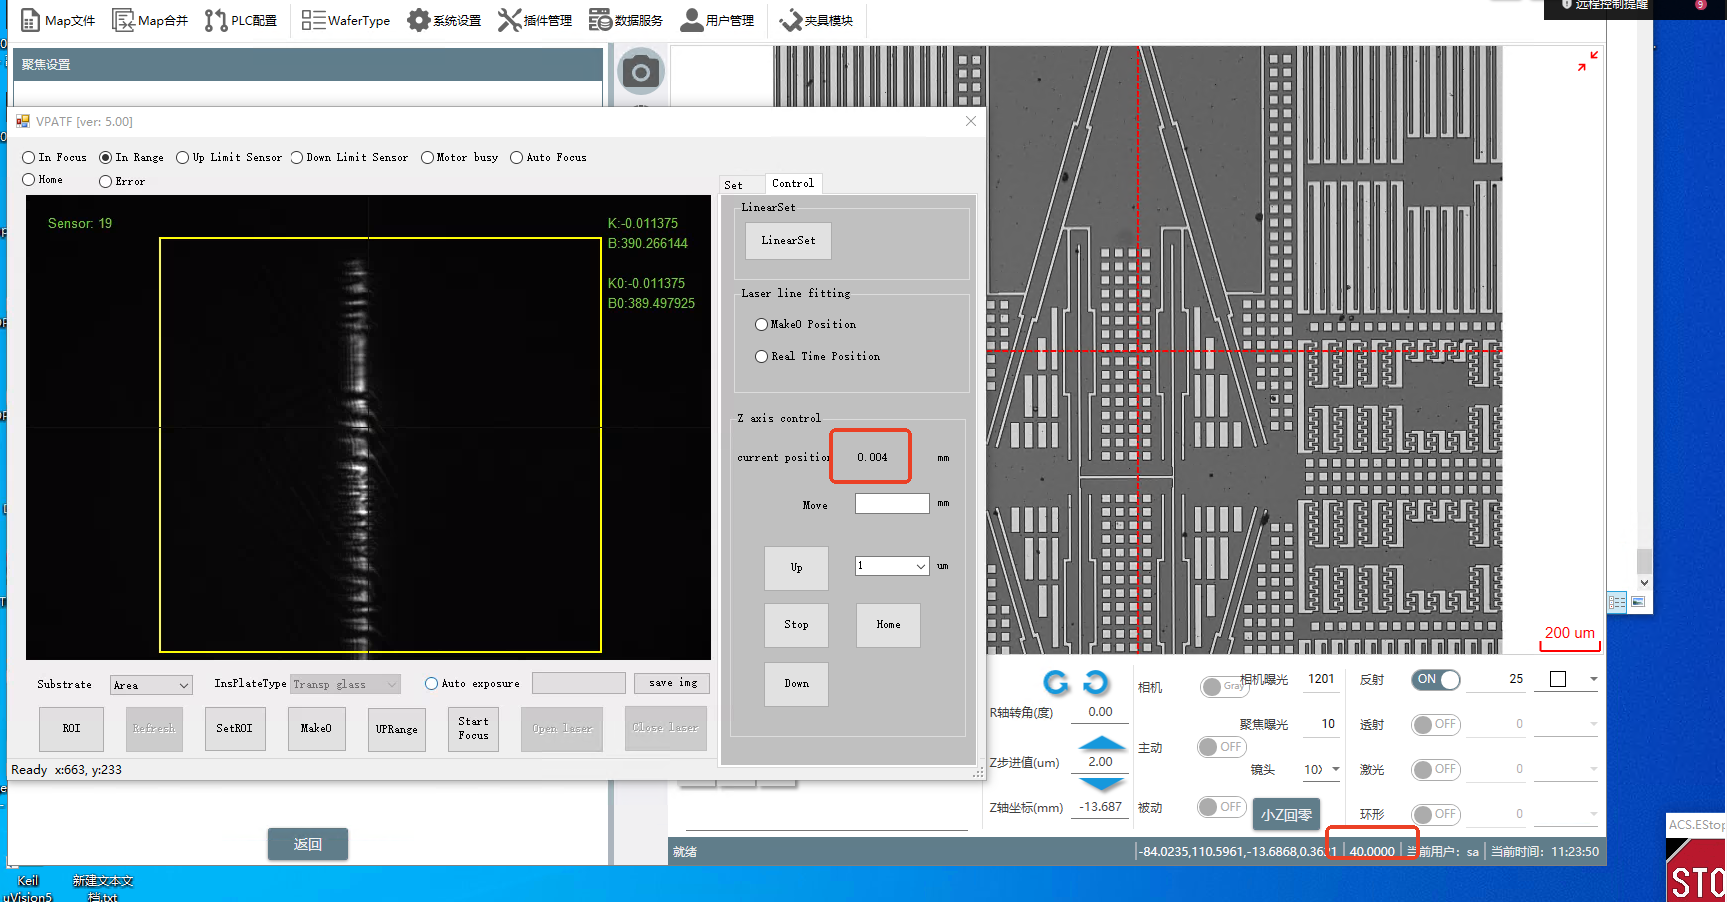
Task: Click the Z axis Down button
Action: pos(796,684)
